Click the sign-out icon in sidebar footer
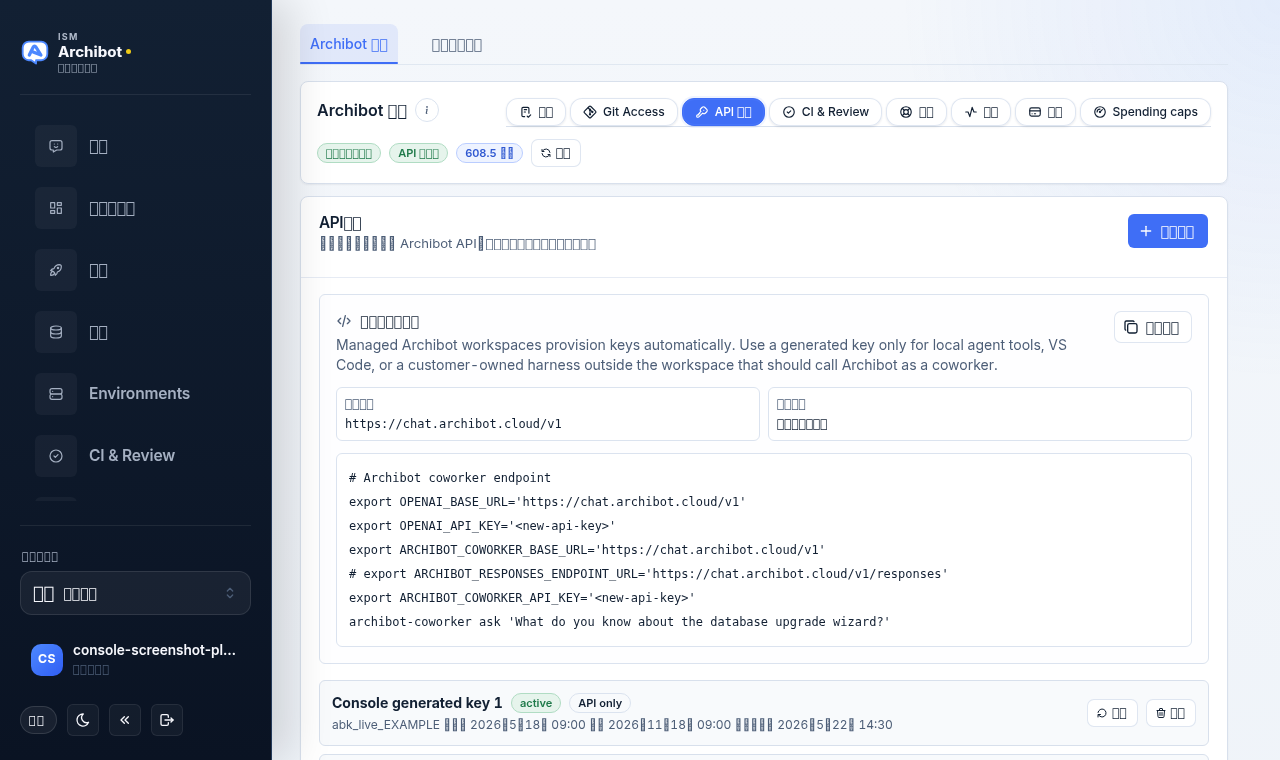This screenshot has height=760, width=1280. tap(167, 720)
